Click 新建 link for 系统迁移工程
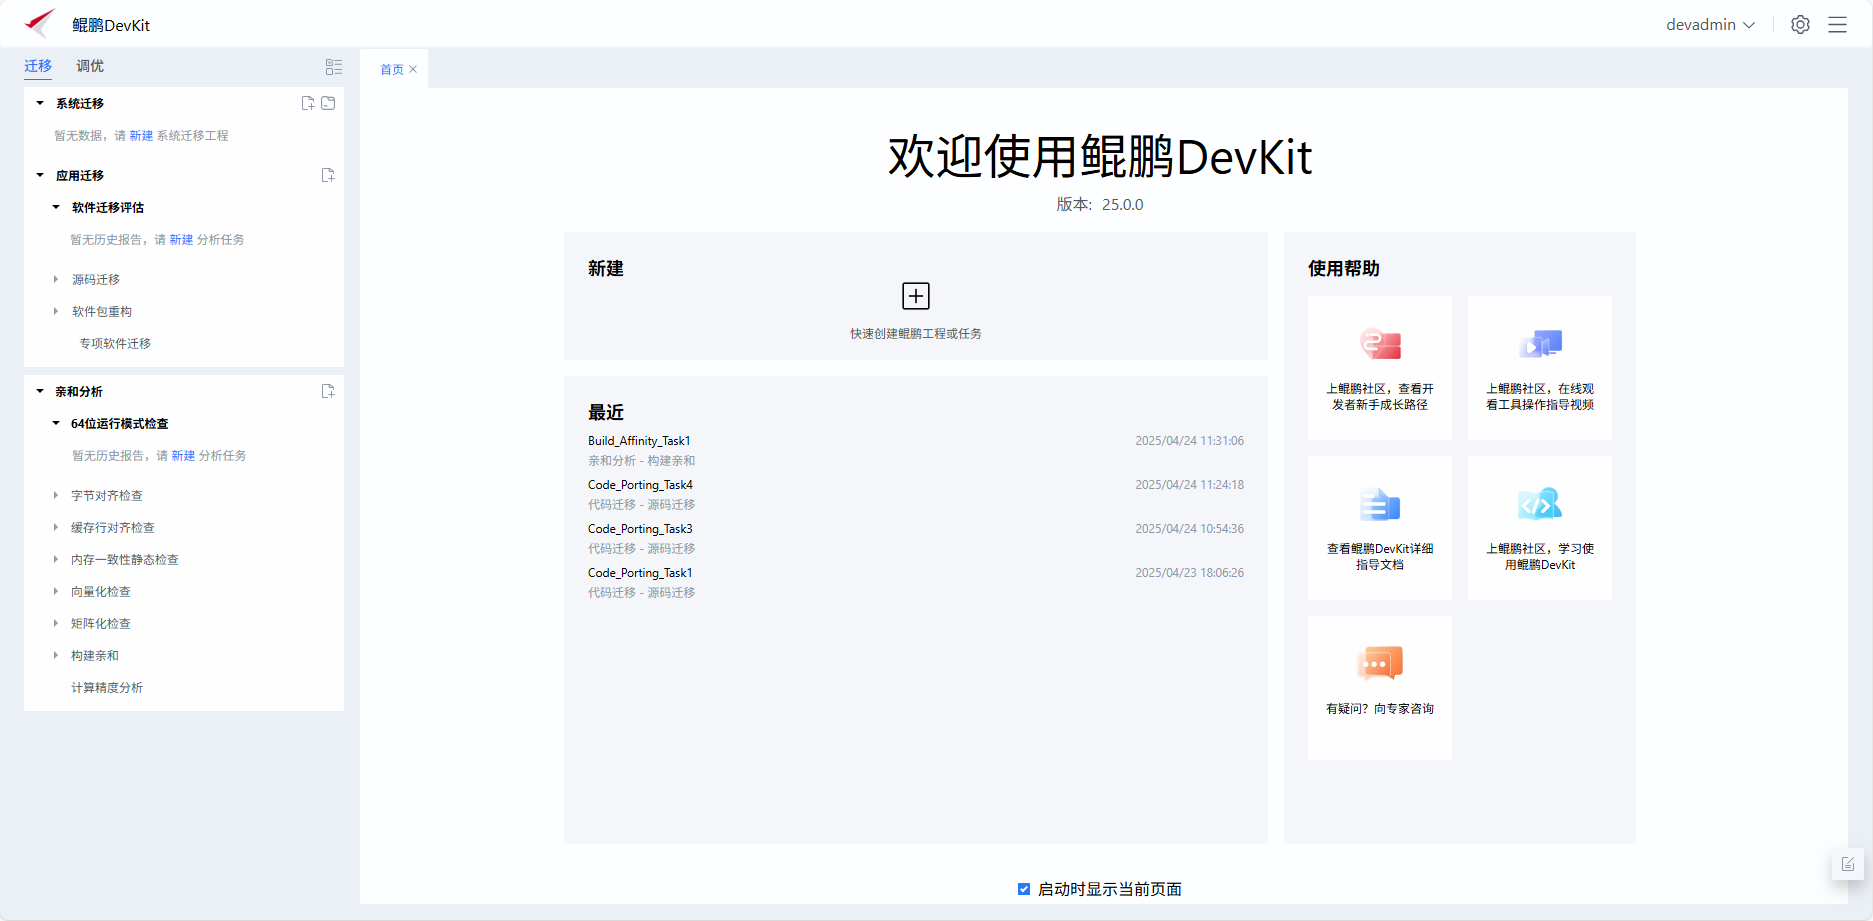The width and height of the screenshot is (1873, 921). [x=141, y=135]
